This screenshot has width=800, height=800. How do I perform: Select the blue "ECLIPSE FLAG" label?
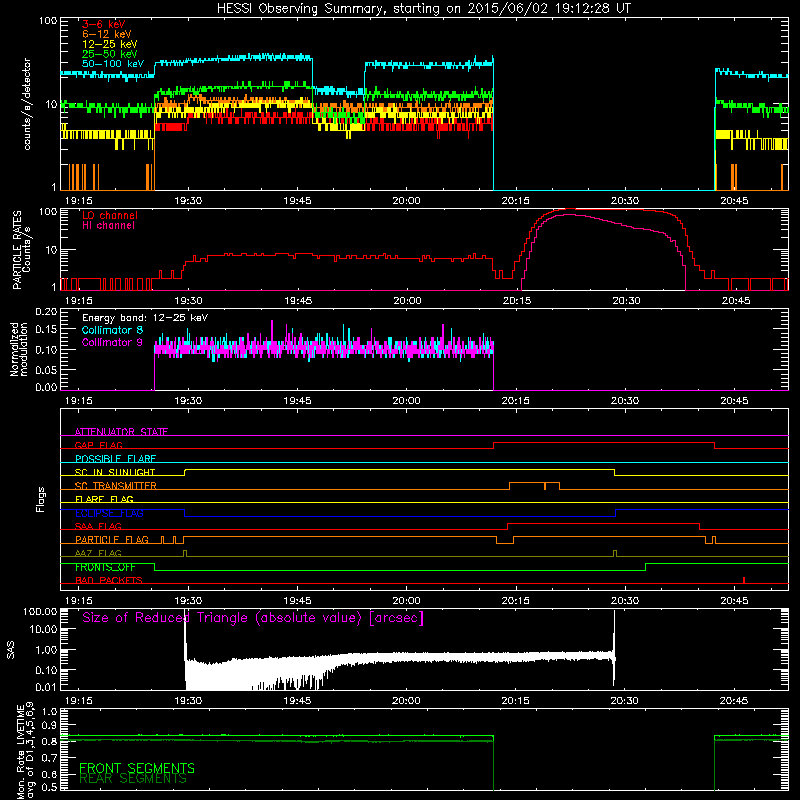point(109,513)
